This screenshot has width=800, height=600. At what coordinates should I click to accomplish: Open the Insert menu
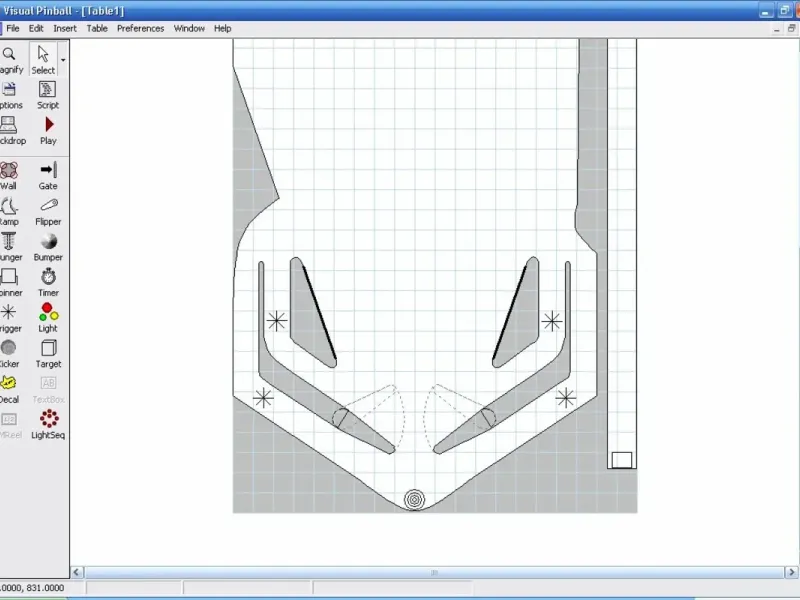[x=65, y=29]
